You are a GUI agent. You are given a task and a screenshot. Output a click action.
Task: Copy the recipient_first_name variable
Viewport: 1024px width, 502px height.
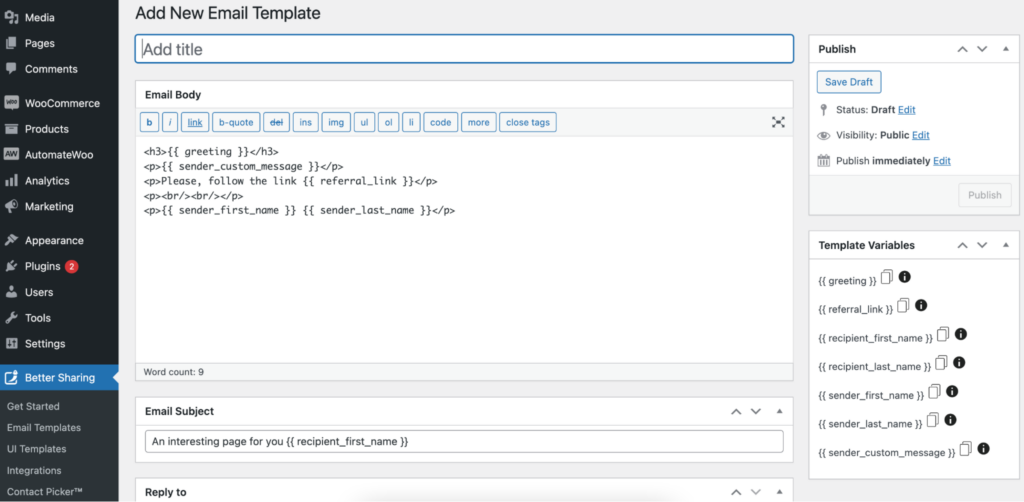(x=943, y=334)
